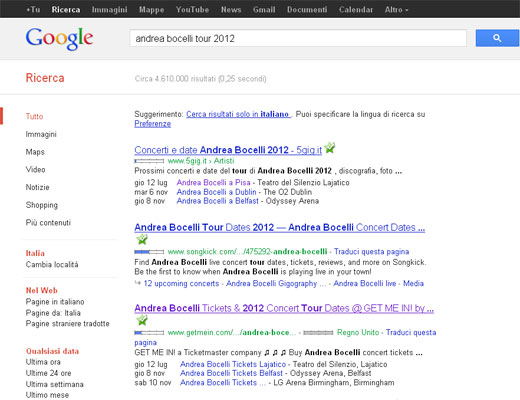Click rating bar beside www.5gig.it URL
Image resolution: width=520 pixels, height=400 pixels.
149,161
